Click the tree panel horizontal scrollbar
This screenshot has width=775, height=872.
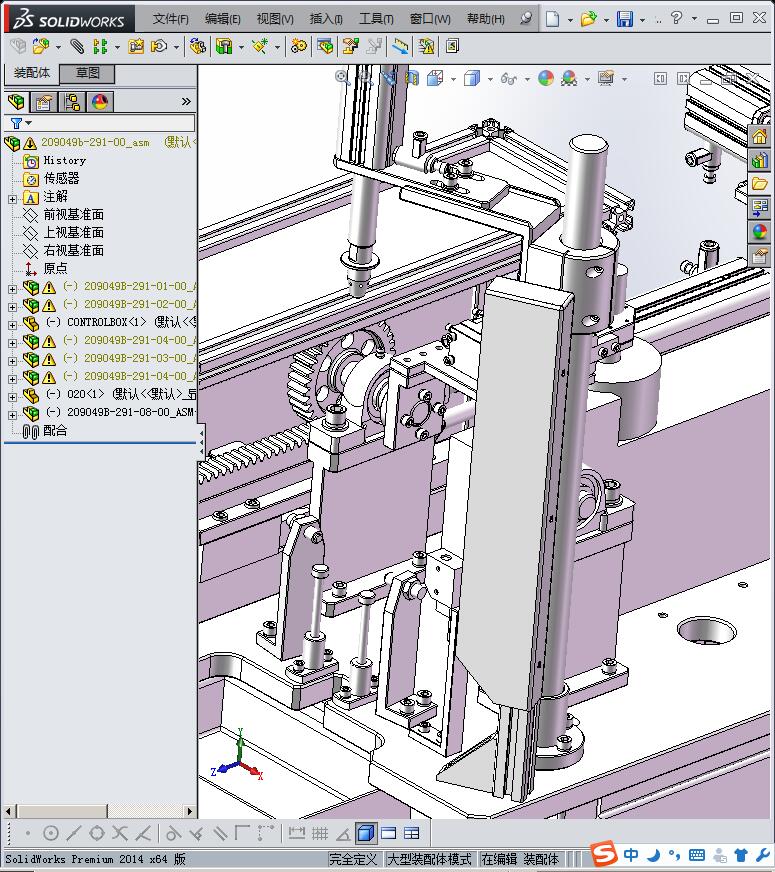pyautogui.click(x=99, y=811)
